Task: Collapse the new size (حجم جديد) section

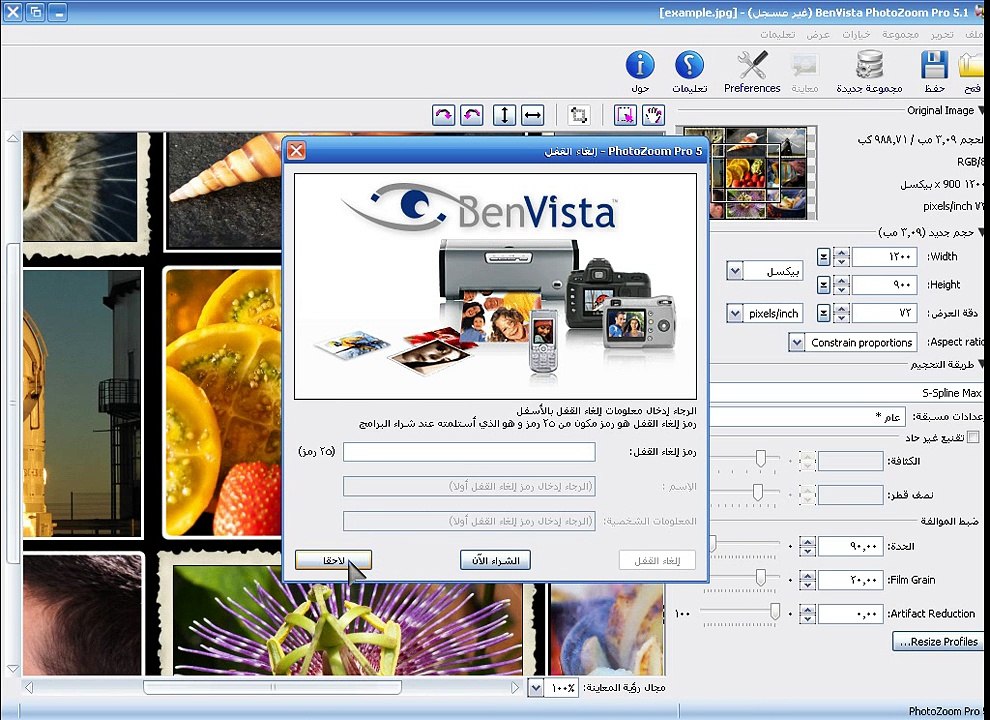Action: point(982,232)
